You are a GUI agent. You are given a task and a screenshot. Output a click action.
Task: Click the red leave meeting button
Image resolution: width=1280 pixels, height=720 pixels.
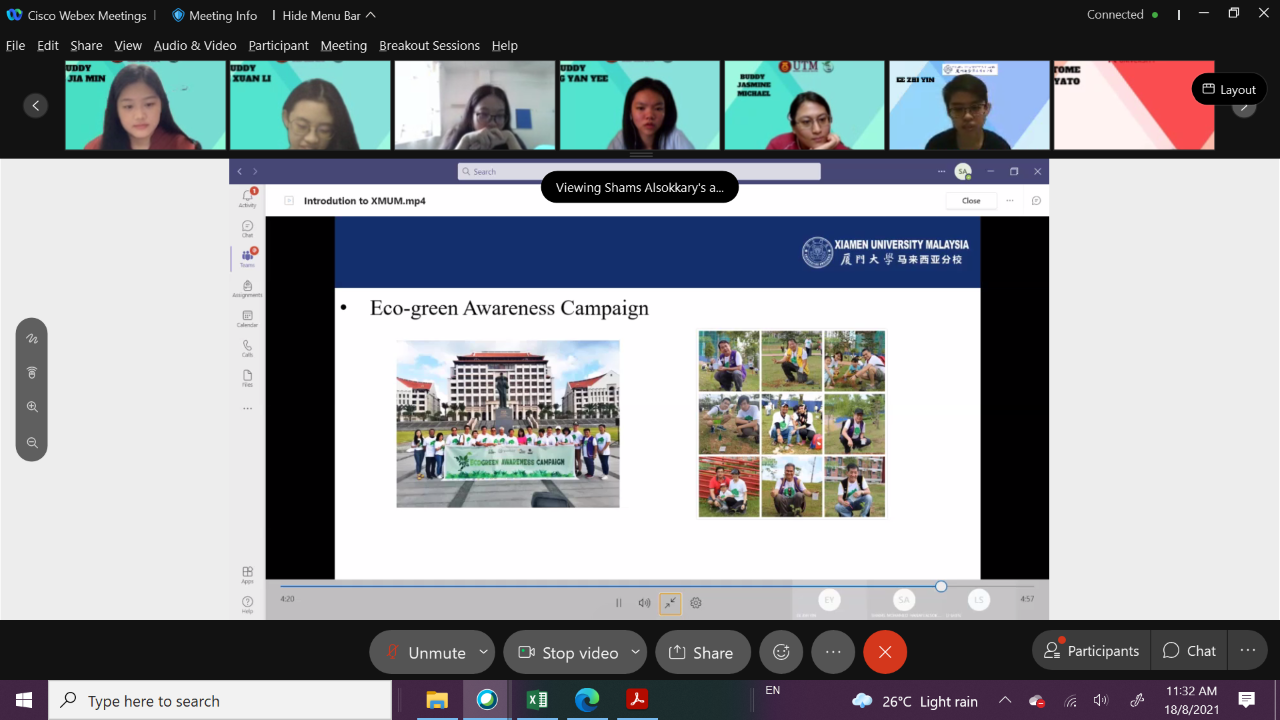tap(885, 652)
